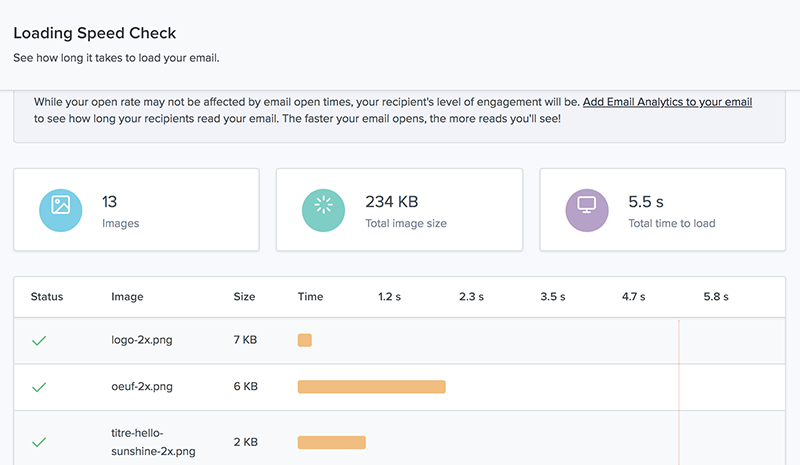Click the green checkmark for oeuf-2x.png
This screenshot has height=465, width=800.
tap(39, 386)
